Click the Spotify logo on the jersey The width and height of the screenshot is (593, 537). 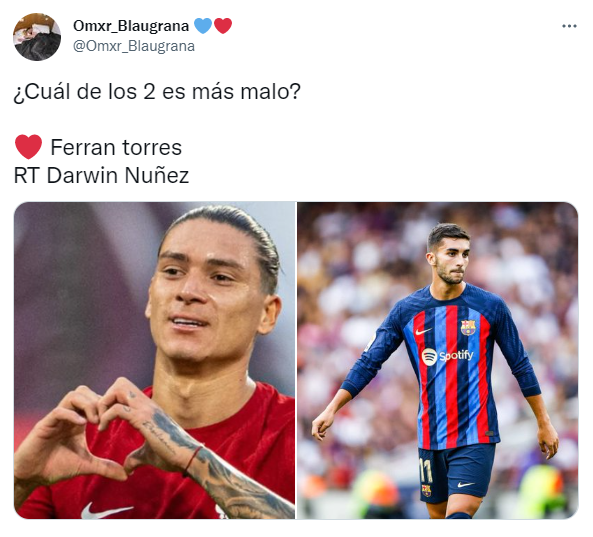coord(447,356)
